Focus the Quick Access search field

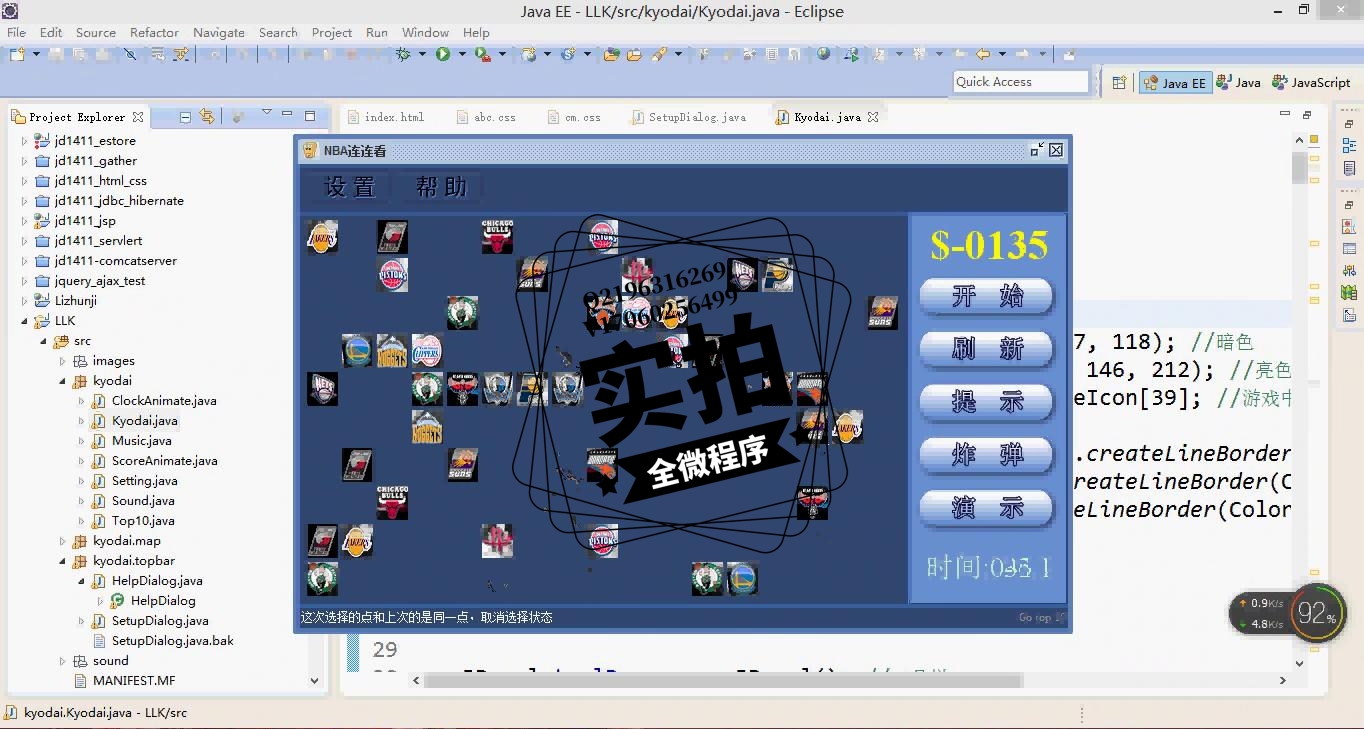click(x=1021, y=82)
